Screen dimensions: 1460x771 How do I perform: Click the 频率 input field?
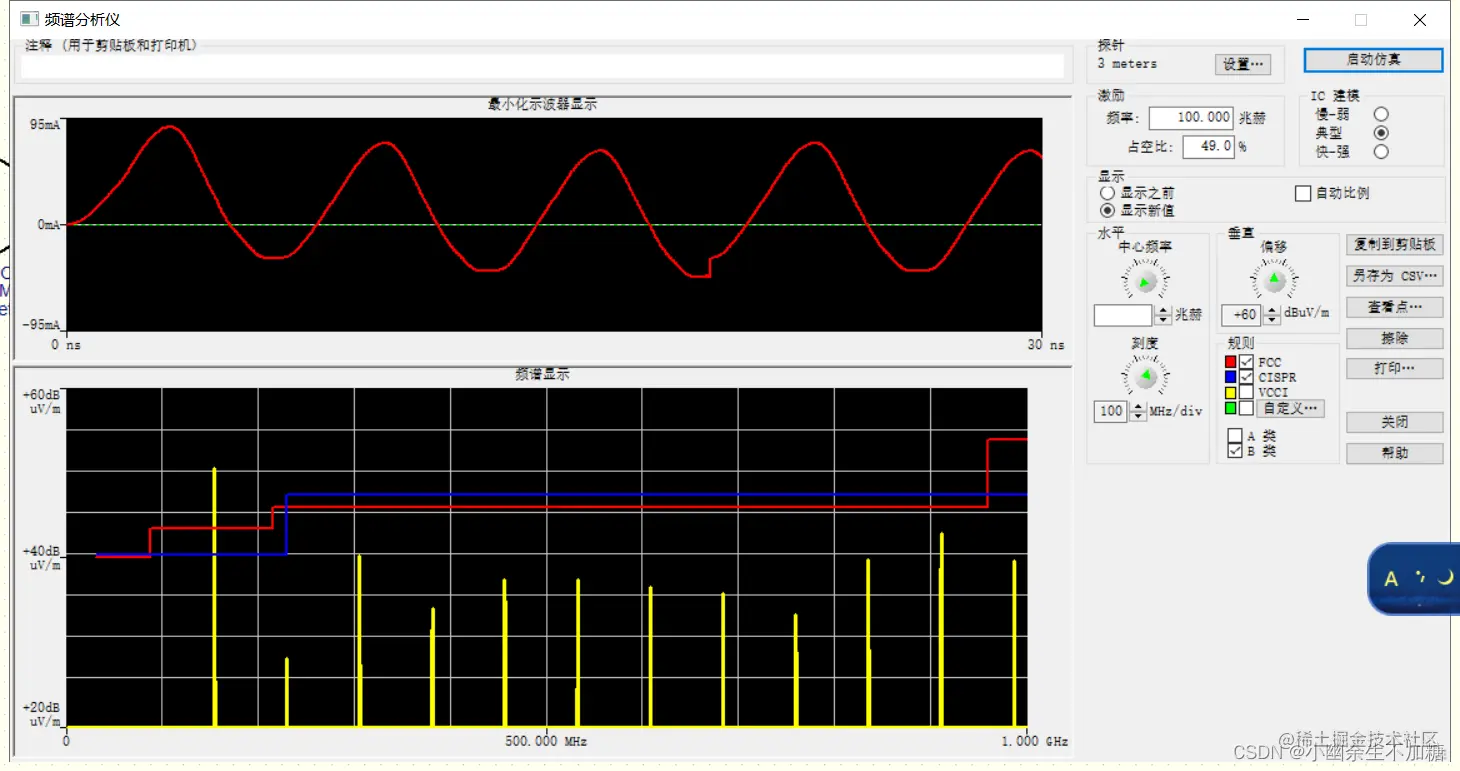coord(1191,118)
